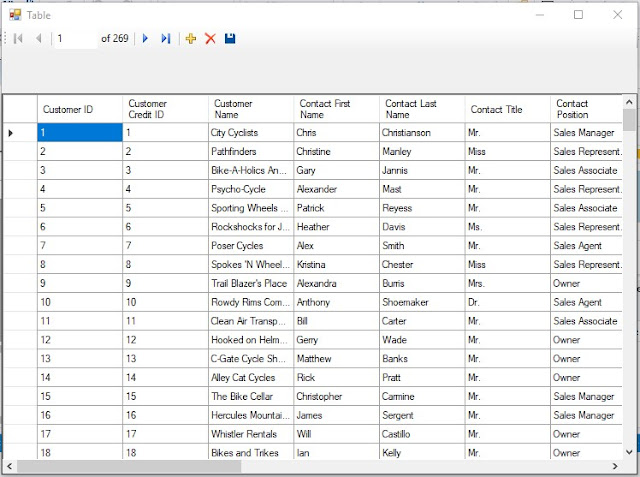Maximize the Table window
This screenshot has height=477, width=640.
(578, 15)
